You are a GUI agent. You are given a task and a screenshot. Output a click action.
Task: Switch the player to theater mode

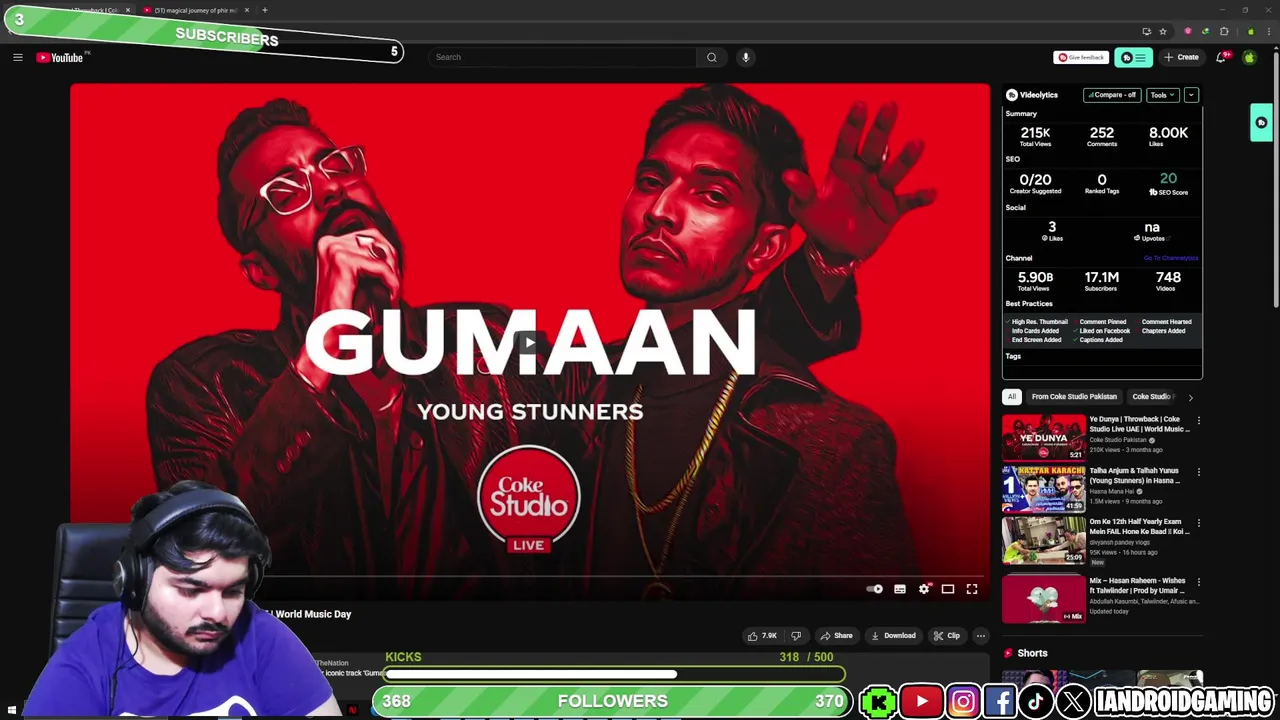click(948, 589)
